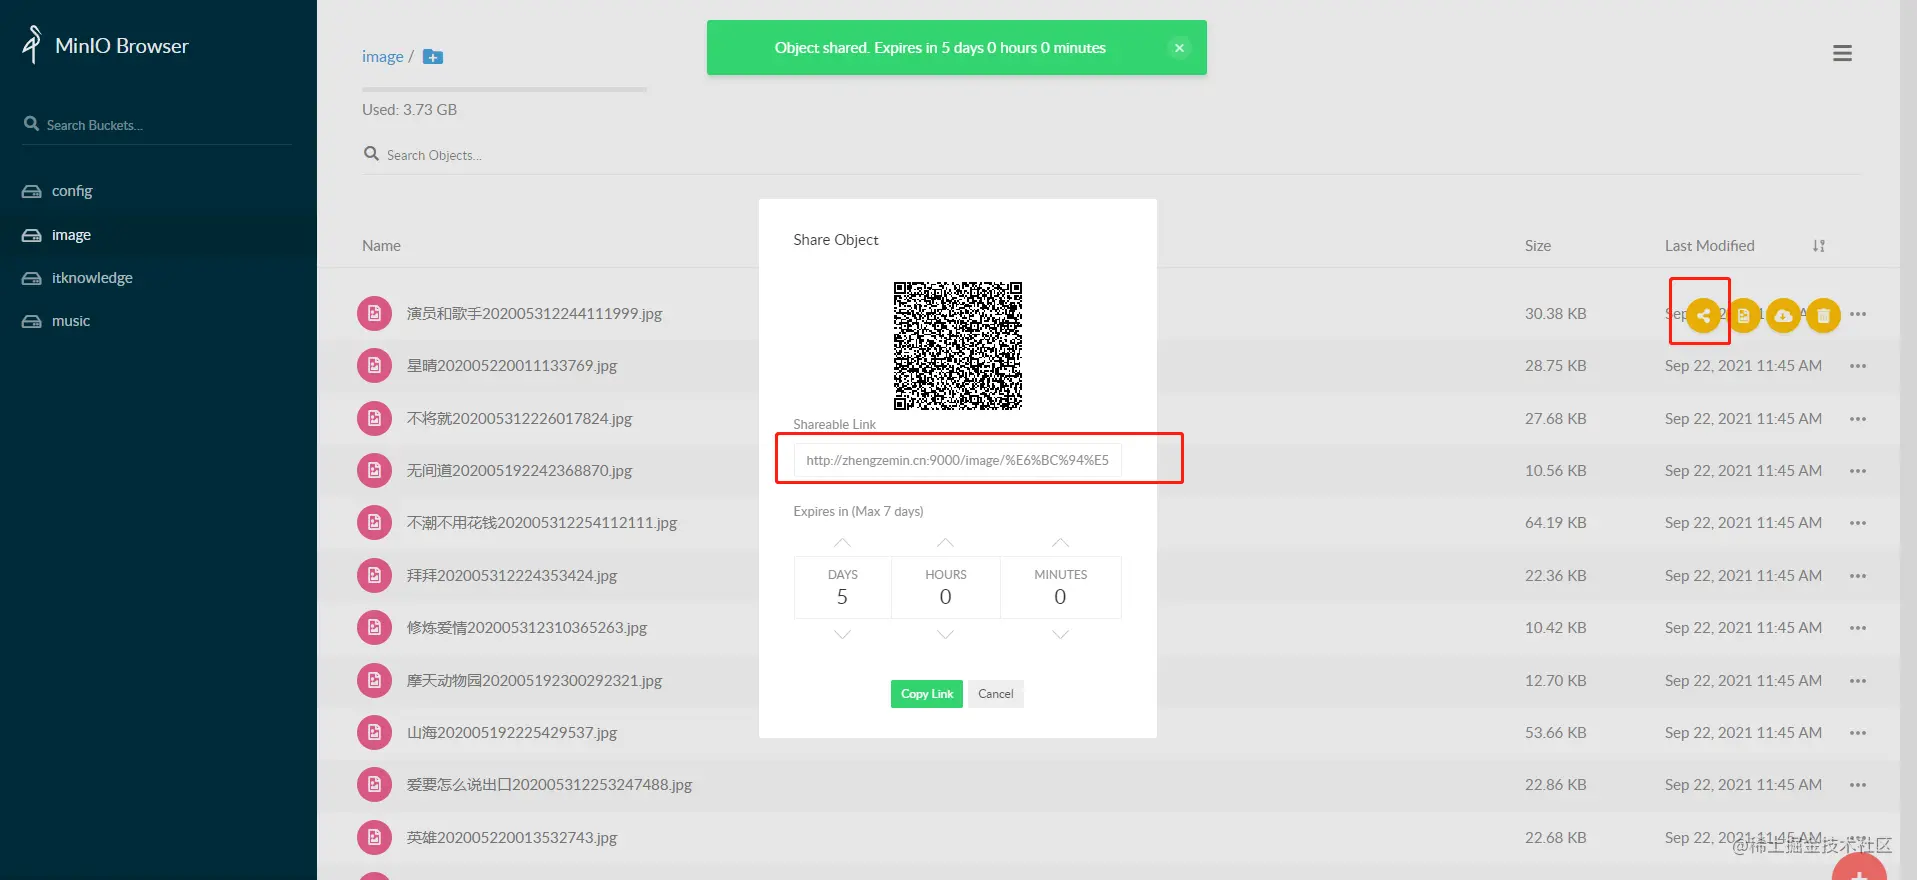Select file icon for 演员和歌手202005312244111999.jpg
This screenshot has height=880, width=1917.
tap(374, 313)
